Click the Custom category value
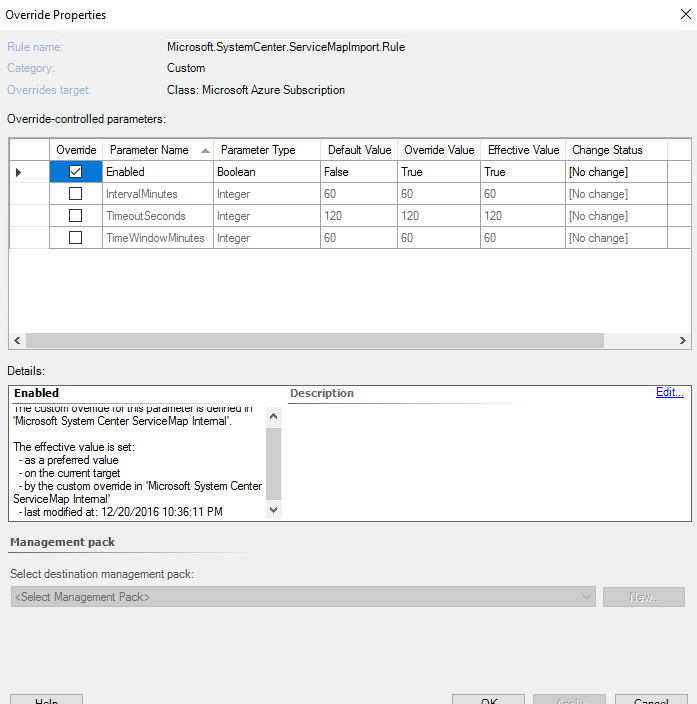This screenshot has width=697, height=704. click(x=186, y=68)
